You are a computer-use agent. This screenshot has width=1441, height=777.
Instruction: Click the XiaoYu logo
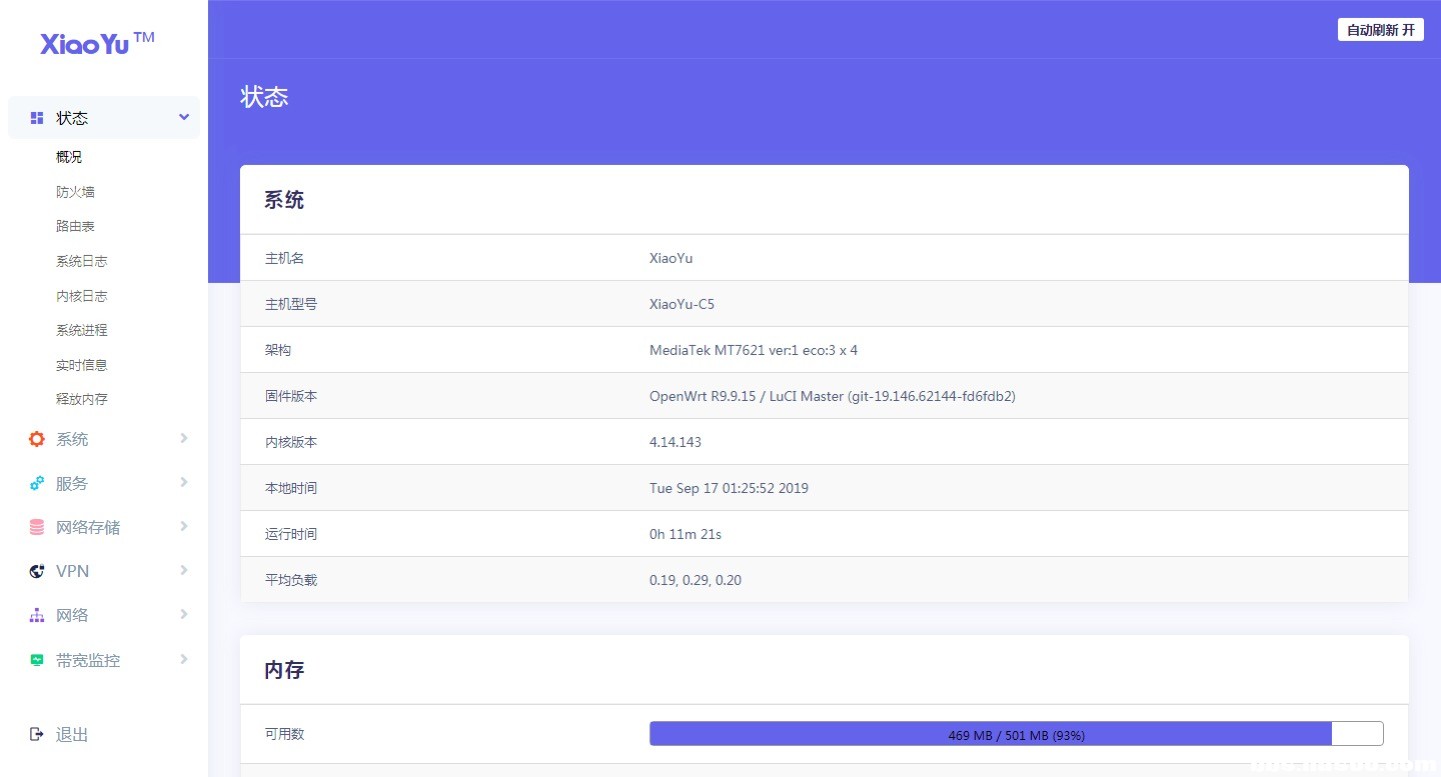(x=98, y=43)
